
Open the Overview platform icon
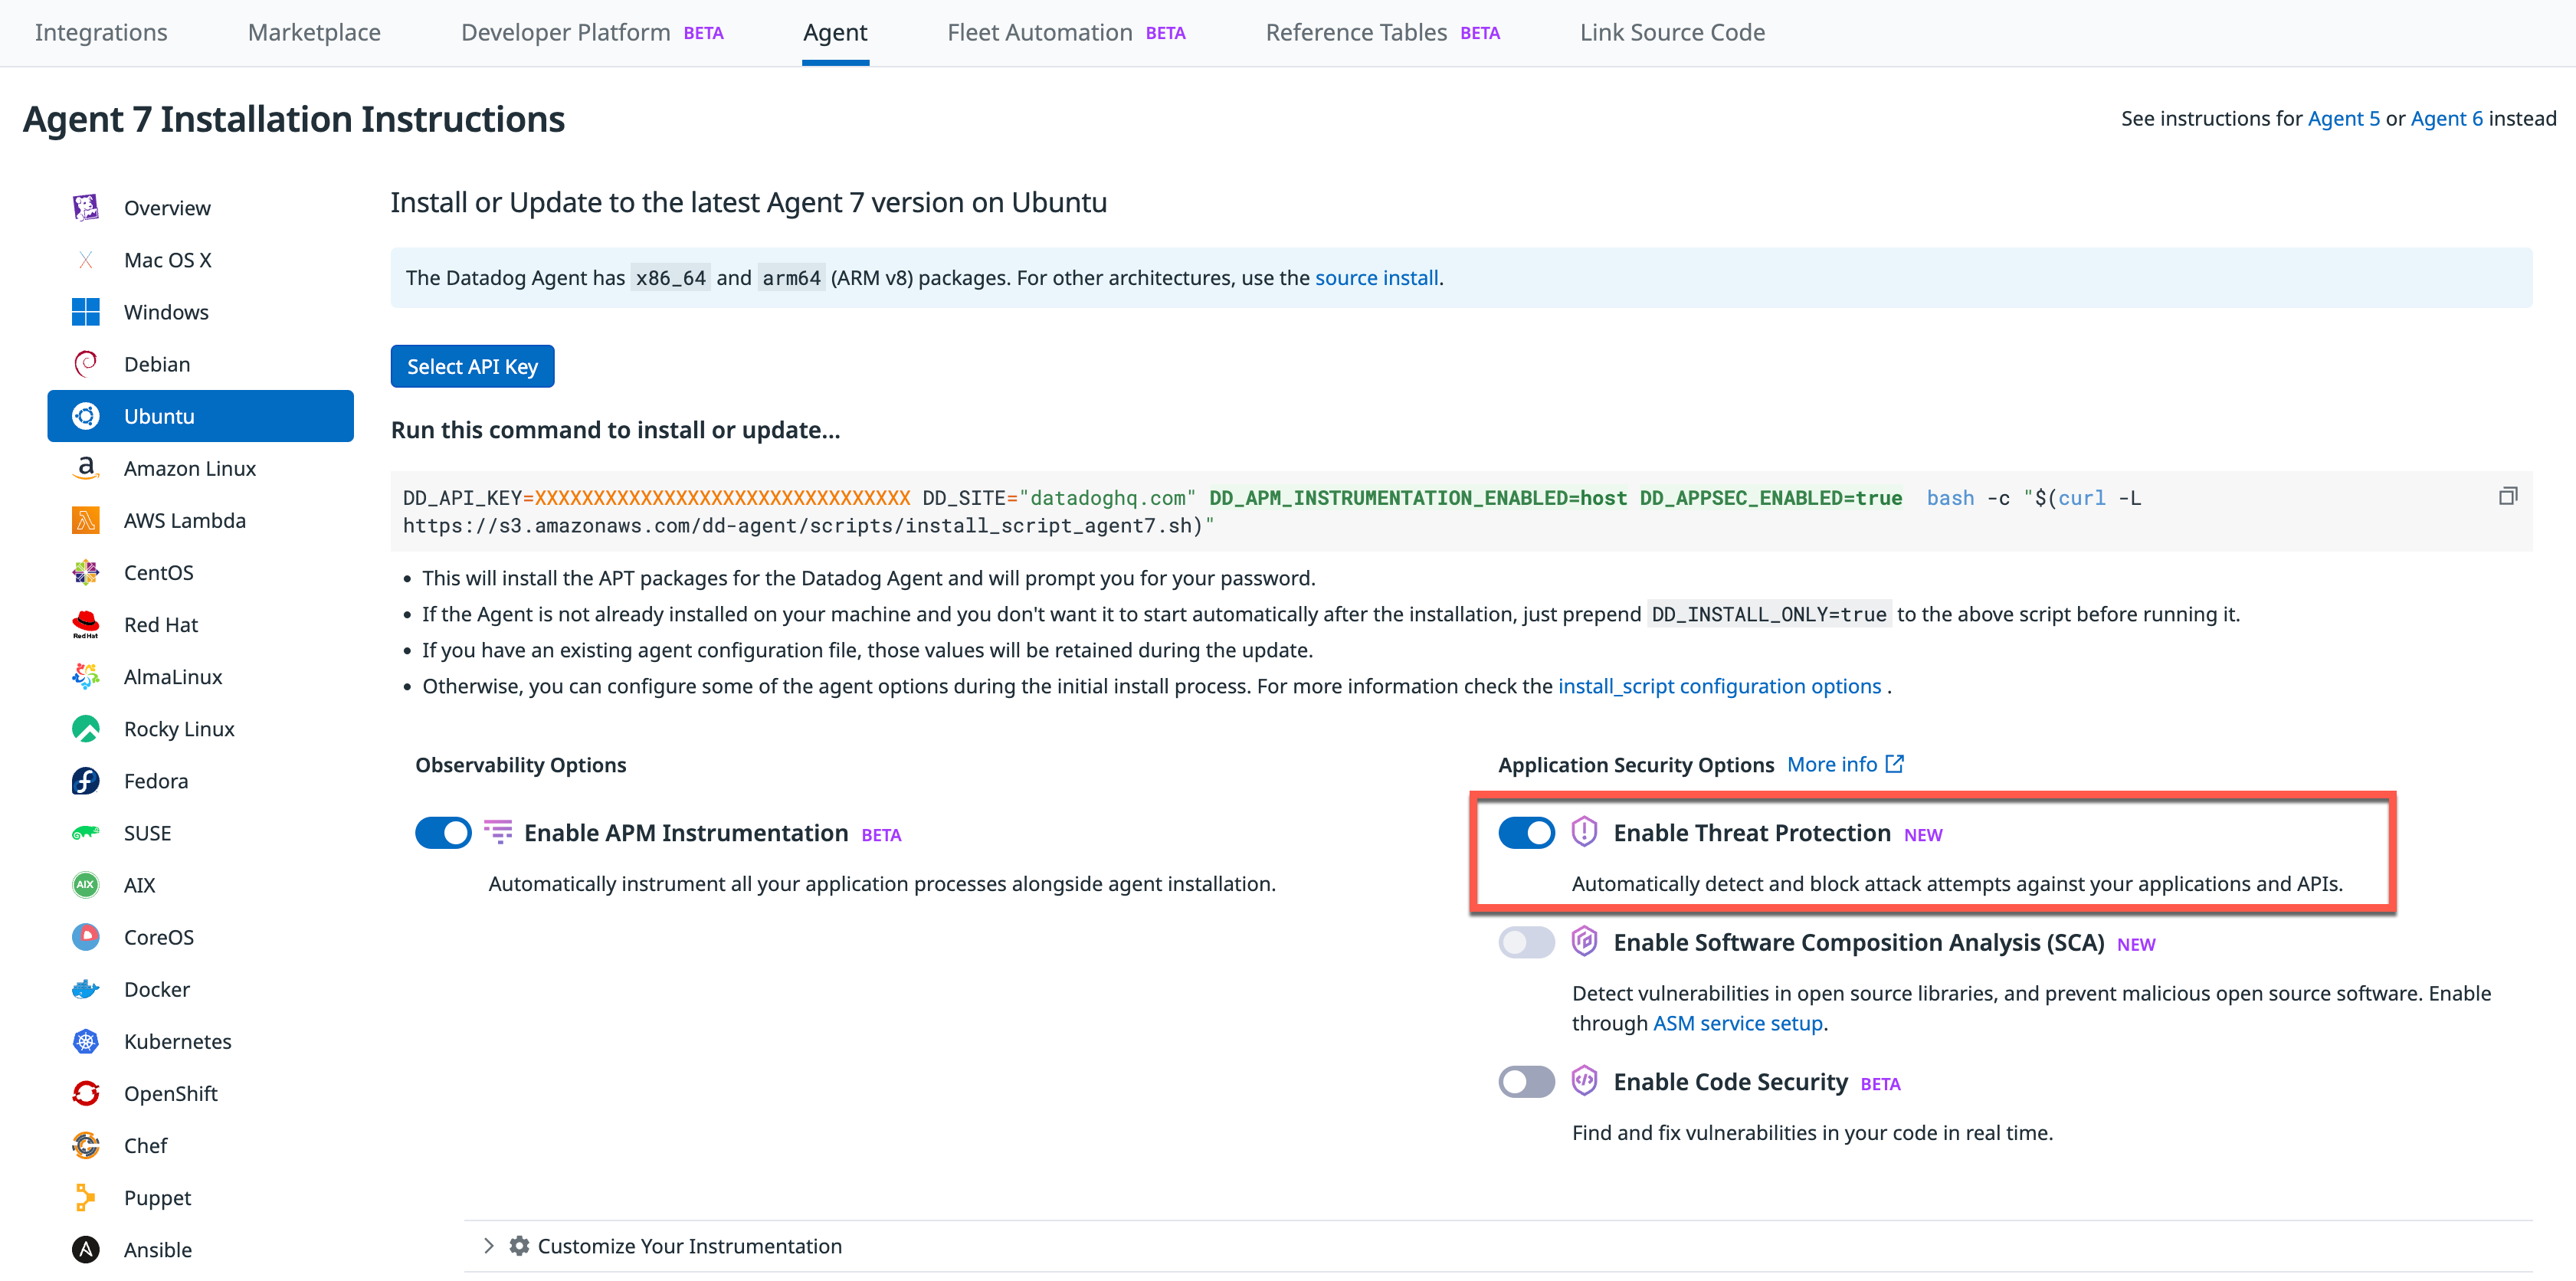tap(86, 208)
